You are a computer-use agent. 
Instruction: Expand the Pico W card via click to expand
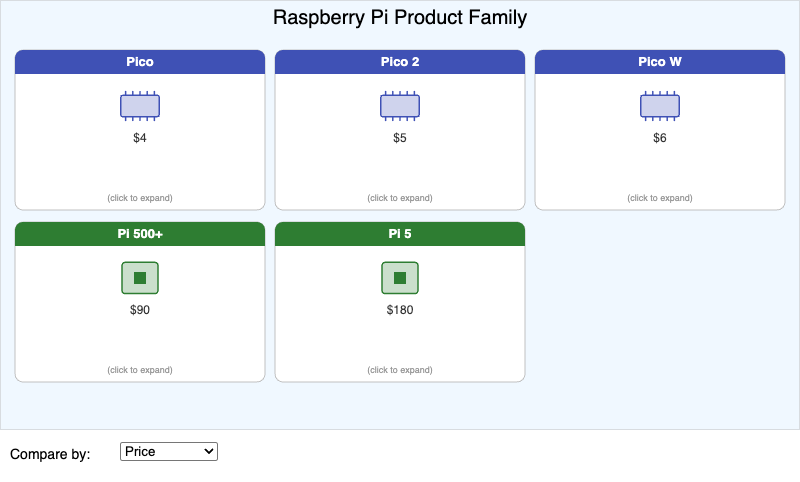click(x=660, y=198)
